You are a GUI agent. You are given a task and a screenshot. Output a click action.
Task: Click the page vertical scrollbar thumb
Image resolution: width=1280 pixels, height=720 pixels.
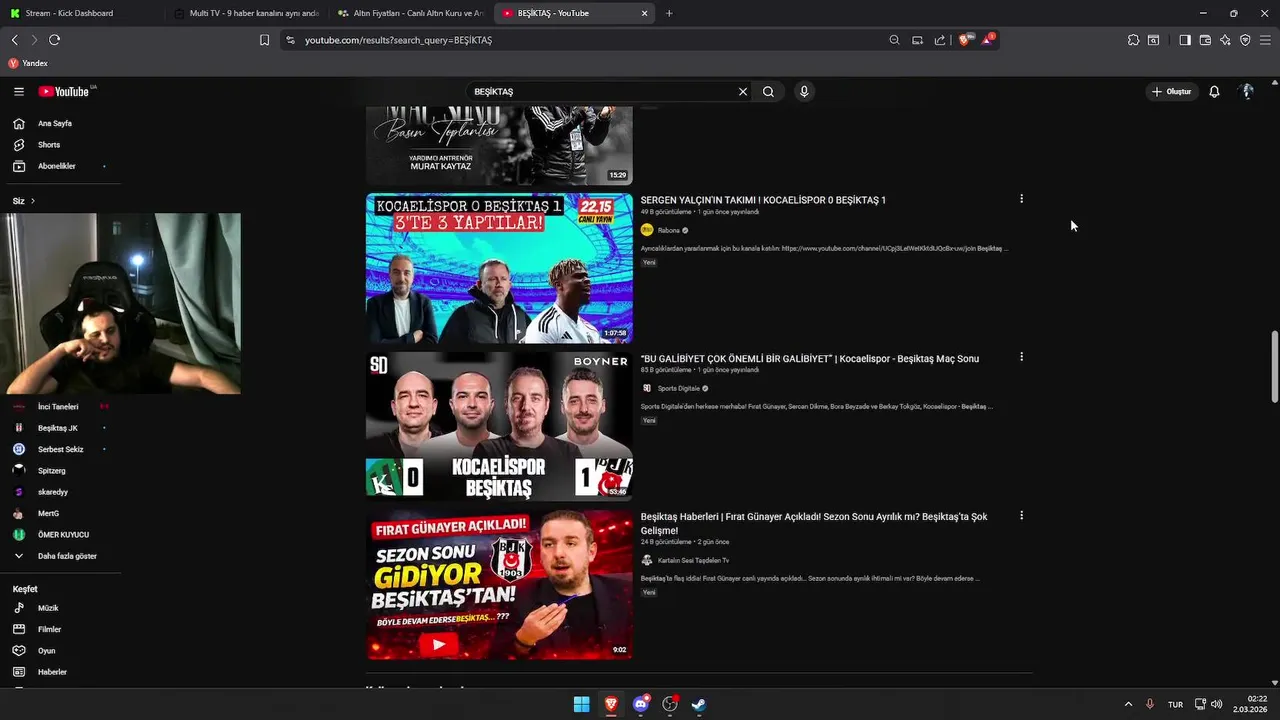(x=1274, y=366)
